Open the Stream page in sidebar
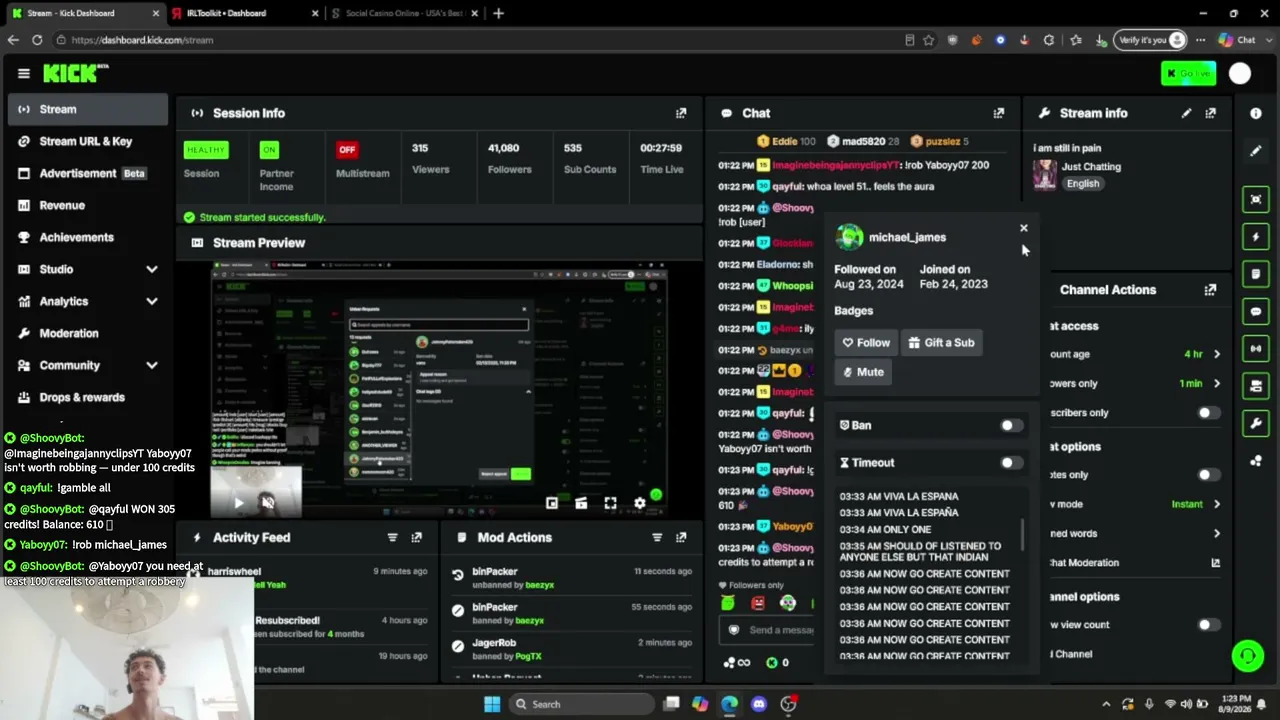 pyautogui.click(x=88, y=109)
